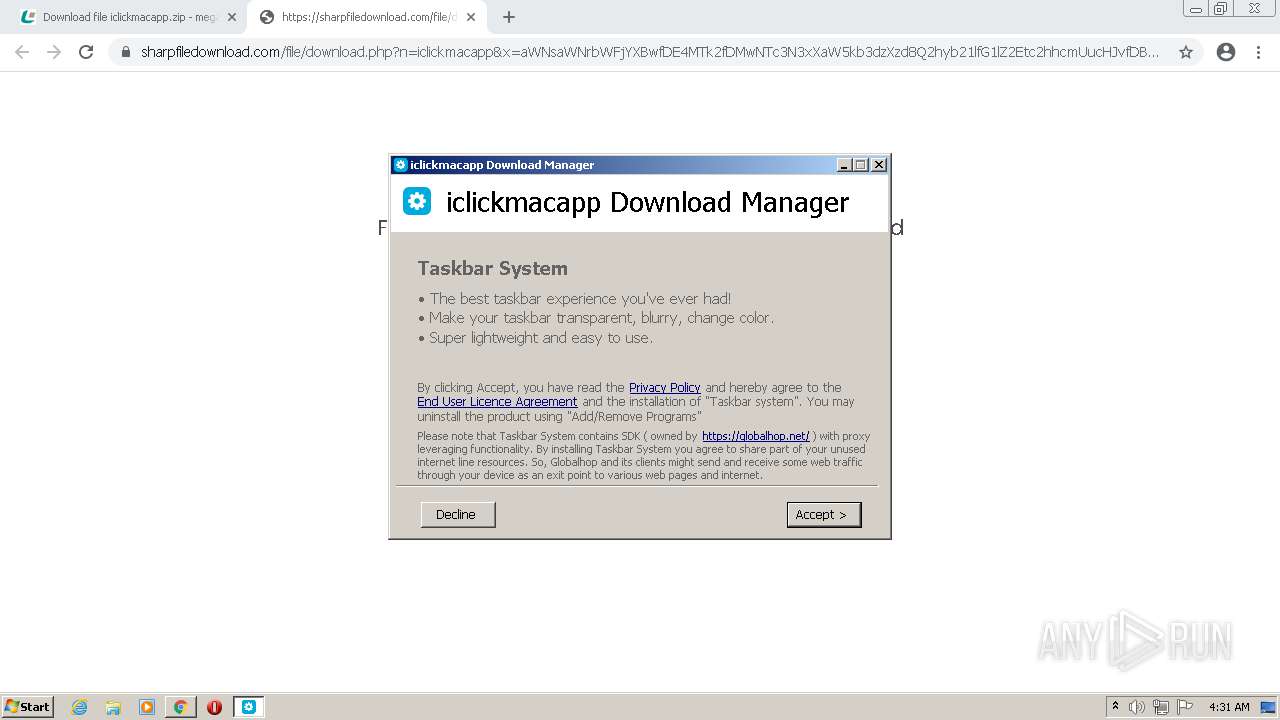Open End User Licence Agreement link

click(x=497, y=402)
